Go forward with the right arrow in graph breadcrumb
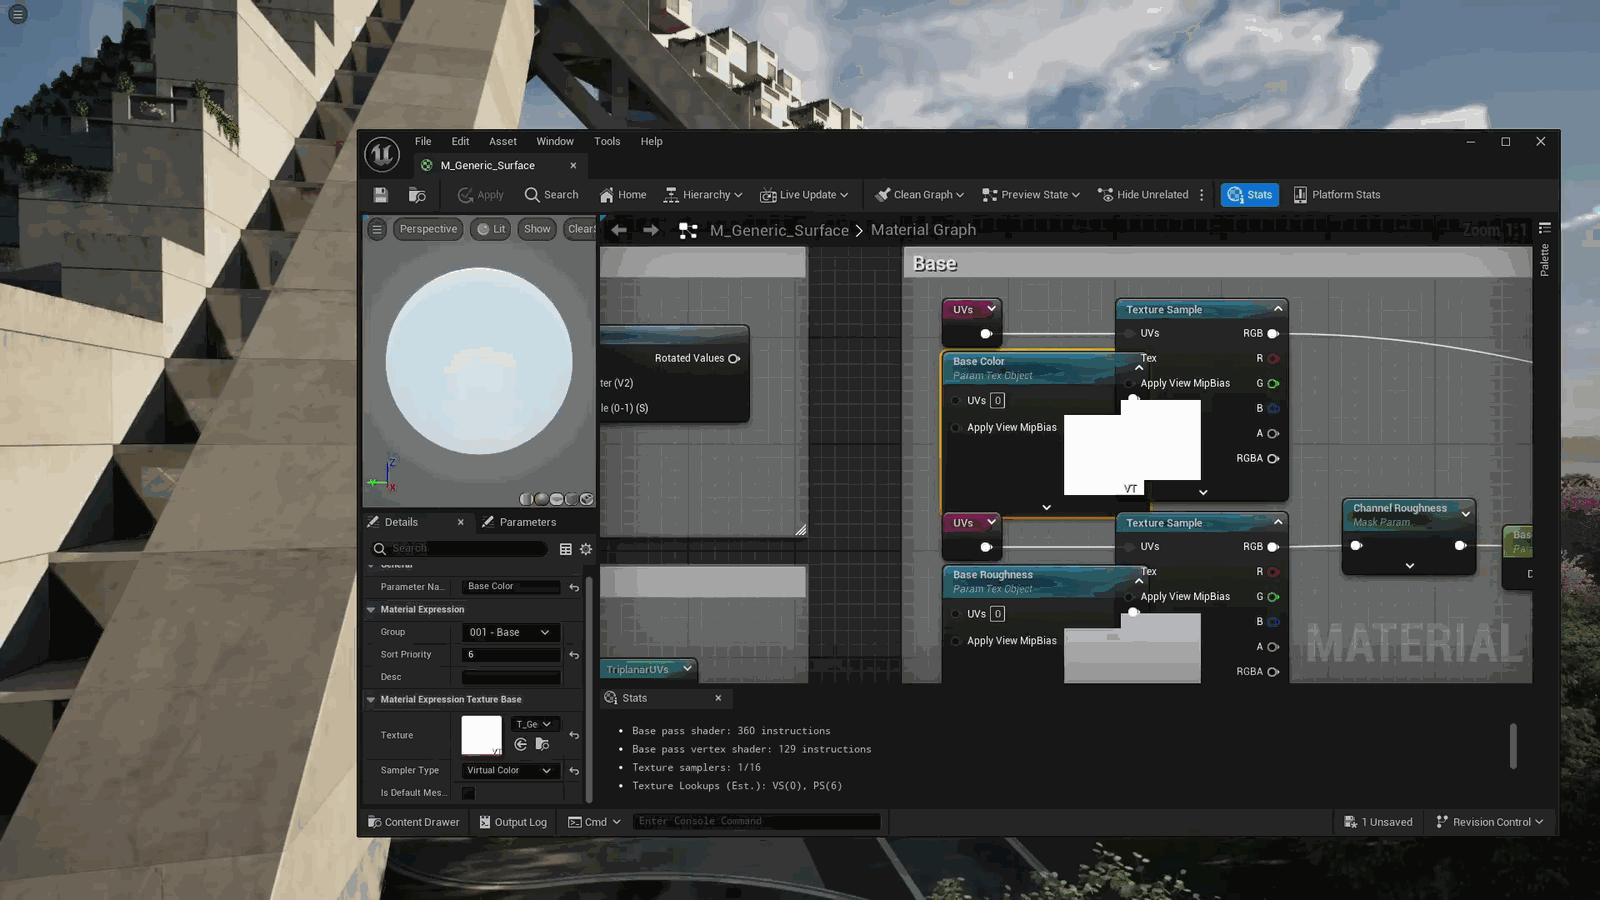 [x=651, y=230]
